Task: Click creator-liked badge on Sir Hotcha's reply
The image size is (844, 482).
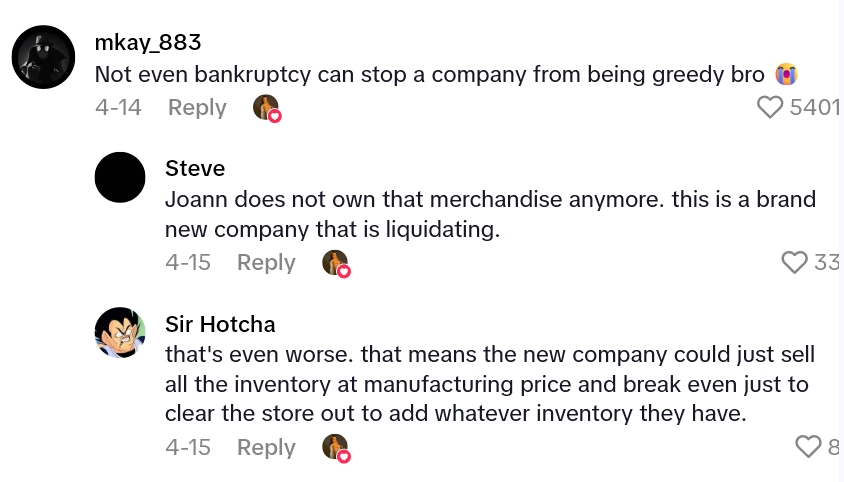Action: 336,447
